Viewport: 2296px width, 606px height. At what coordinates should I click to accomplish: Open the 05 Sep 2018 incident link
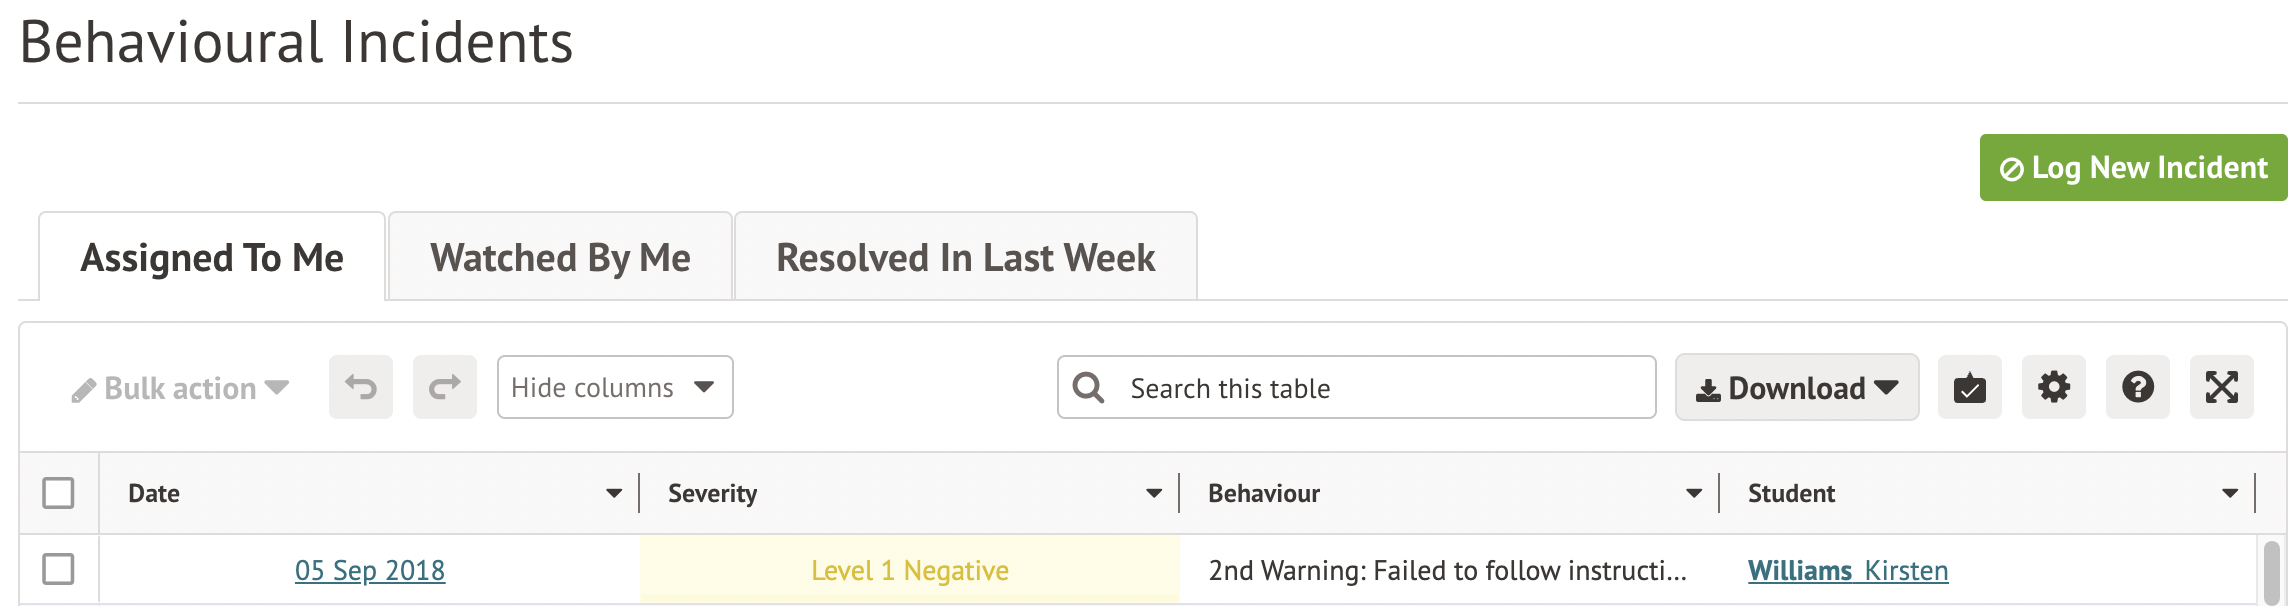[370, 570]
